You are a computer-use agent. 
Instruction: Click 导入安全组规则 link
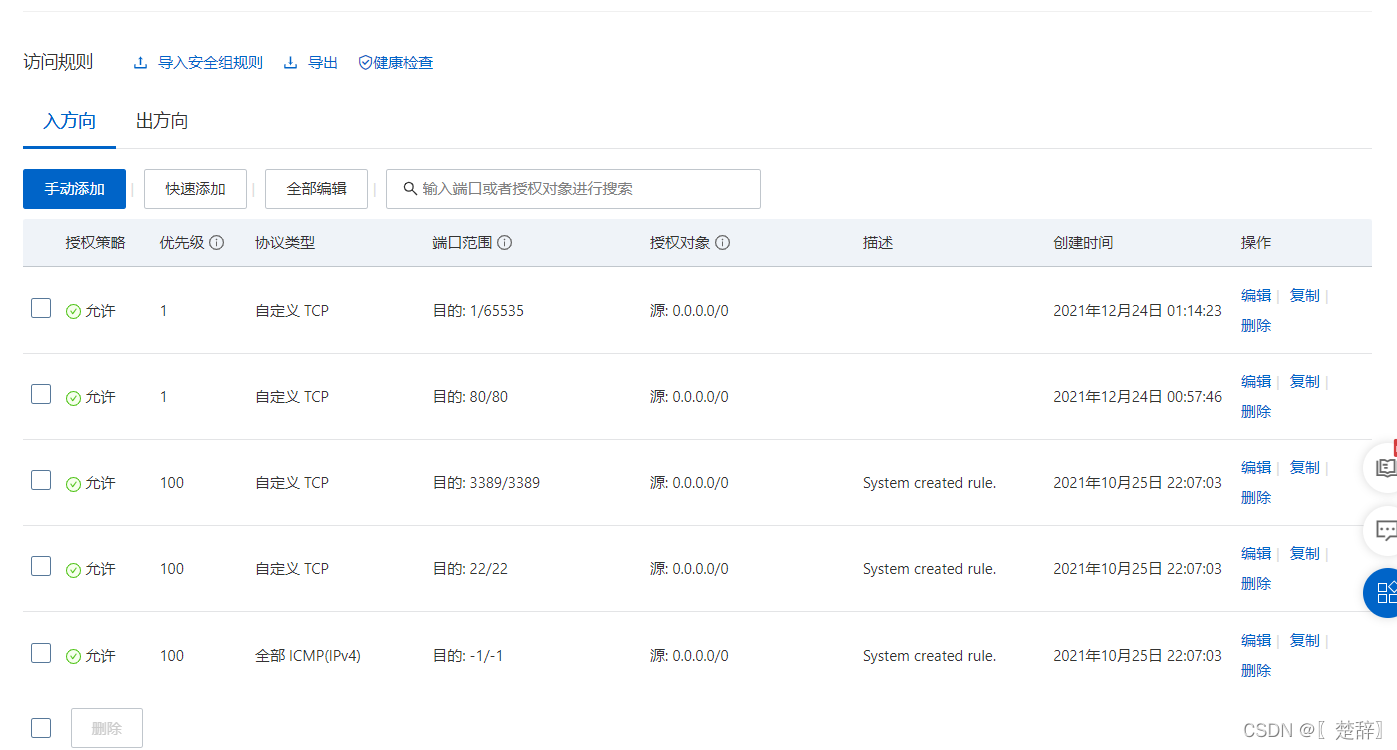[210, 63]
